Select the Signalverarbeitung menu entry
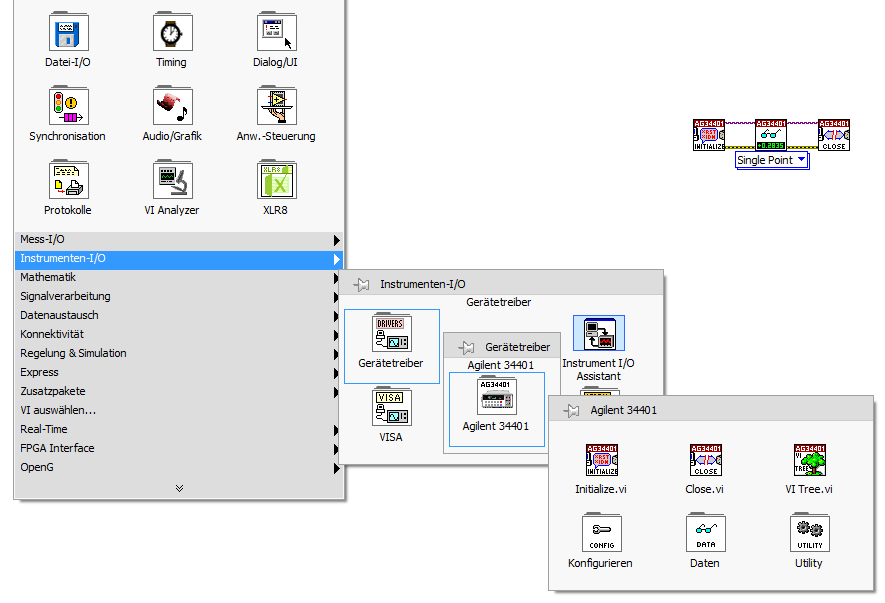 178,297
